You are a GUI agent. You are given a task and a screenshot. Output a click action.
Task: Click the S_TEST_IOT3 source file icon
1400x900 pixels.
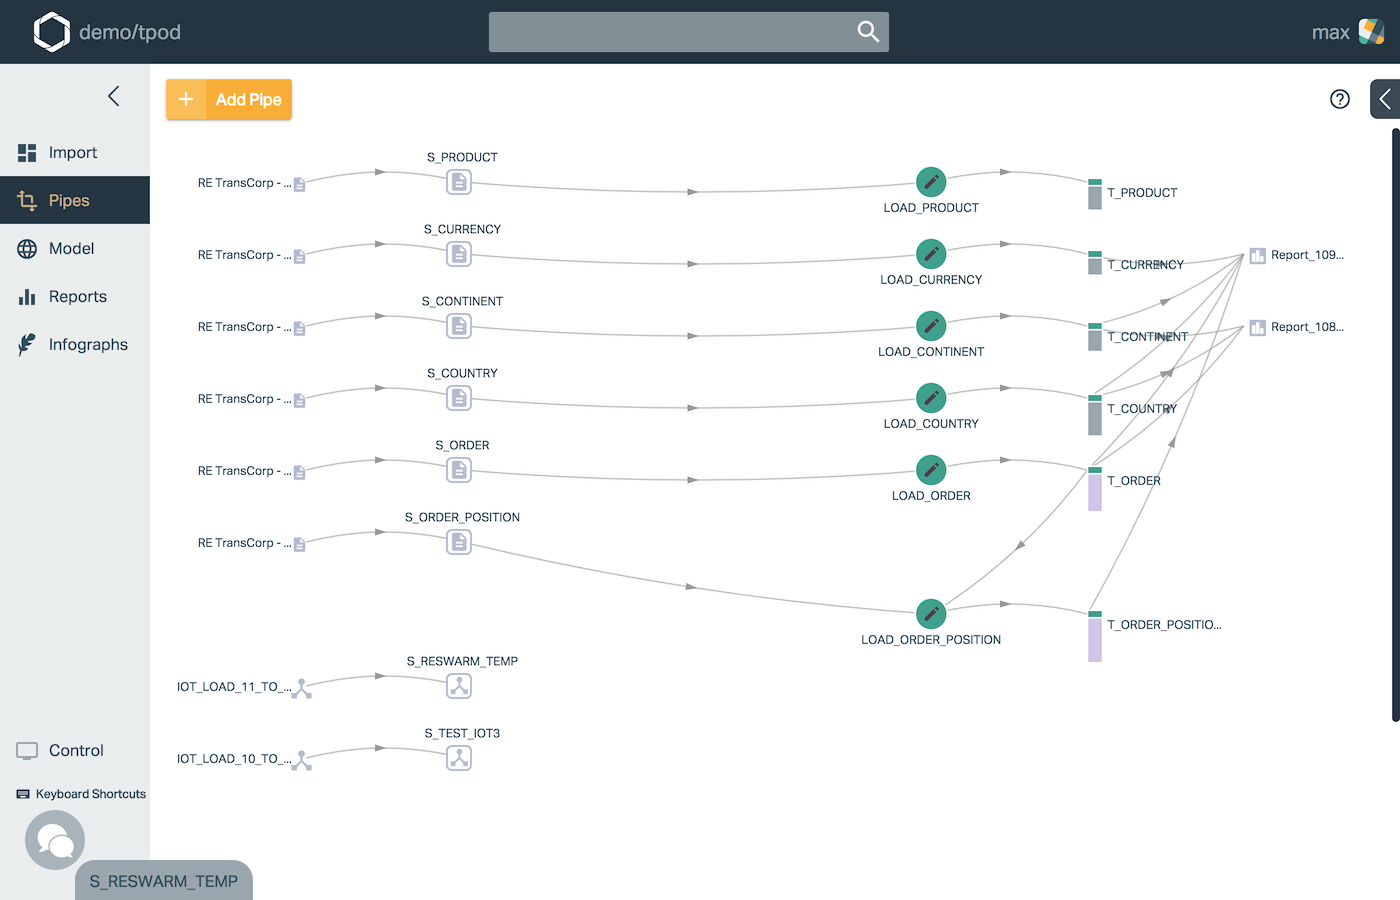point(459,758)
